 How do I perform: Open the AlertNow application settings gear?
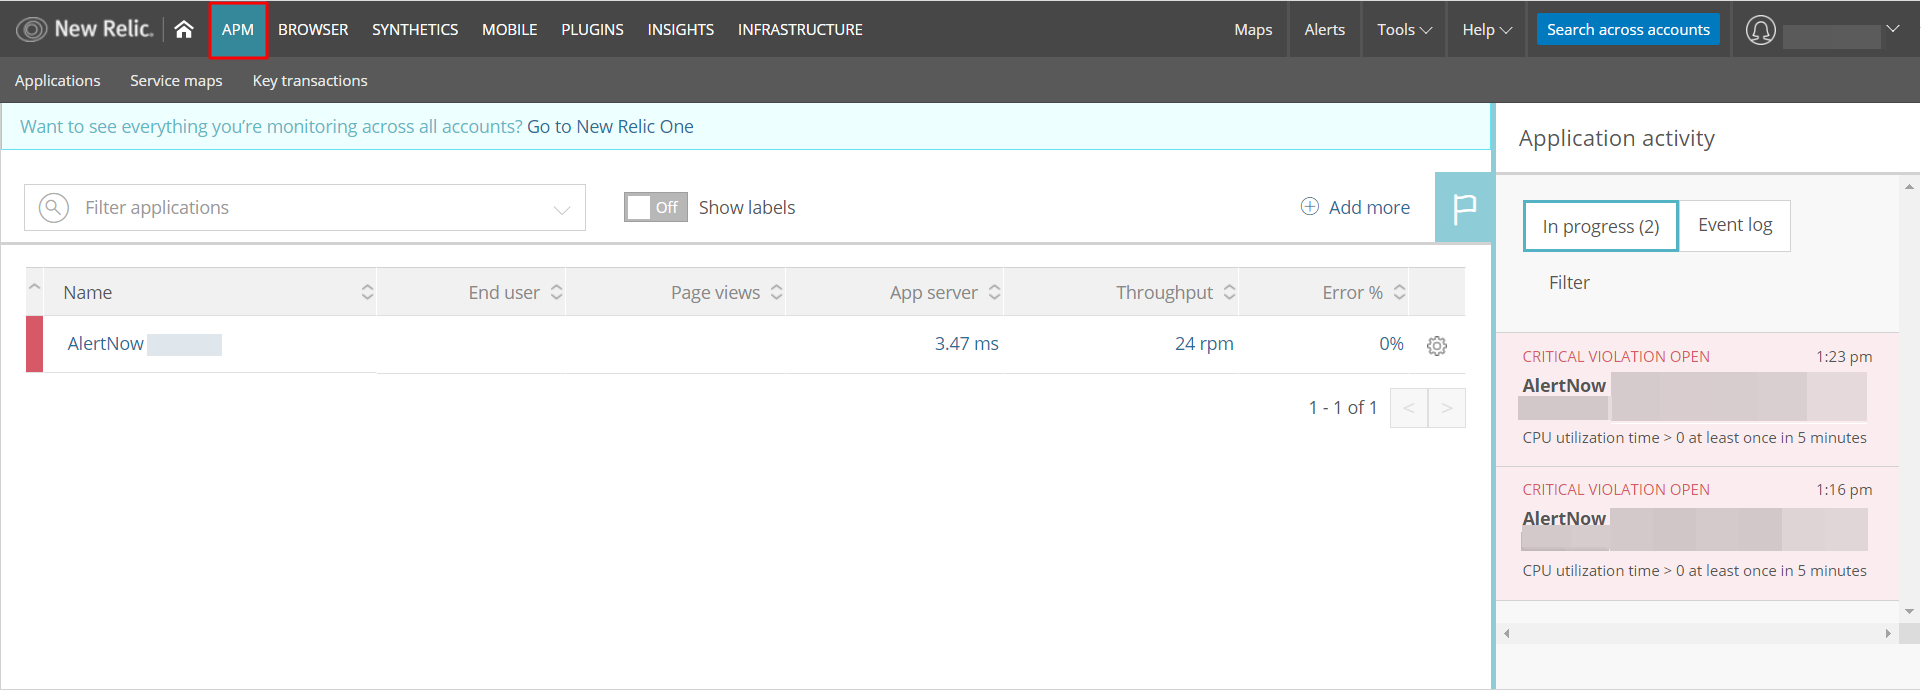pyautogui.click(x=1437, y=346)
